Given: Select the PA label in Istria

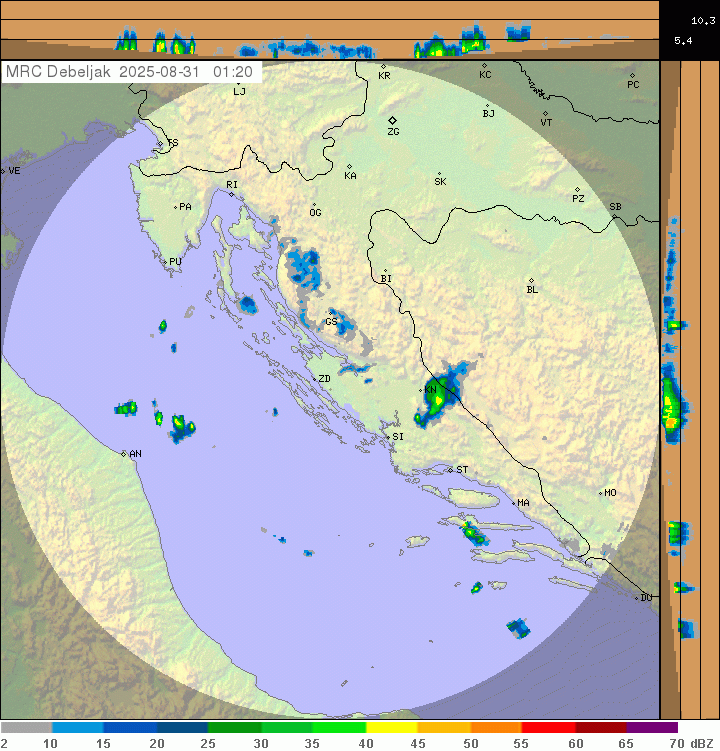Looking at the screenshot, I should [x=185, y=207].
